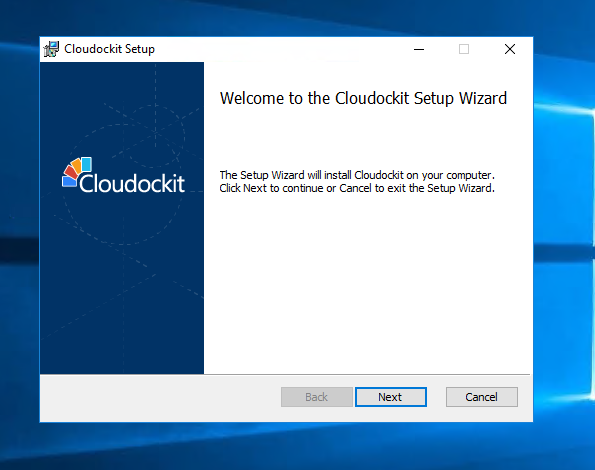The height and width of the screenshot is (470, 595).
Task: Click the orange segment of the logo
Action: pos(76,166)
